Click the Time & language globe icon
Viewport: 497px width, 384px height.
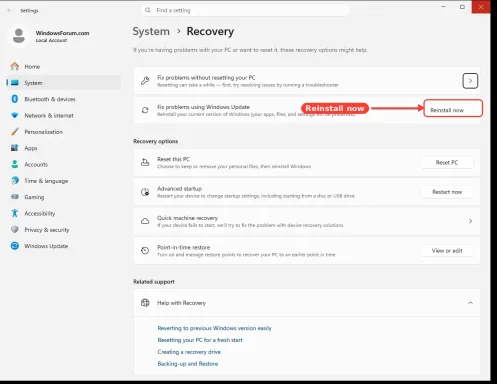(15, 180)
